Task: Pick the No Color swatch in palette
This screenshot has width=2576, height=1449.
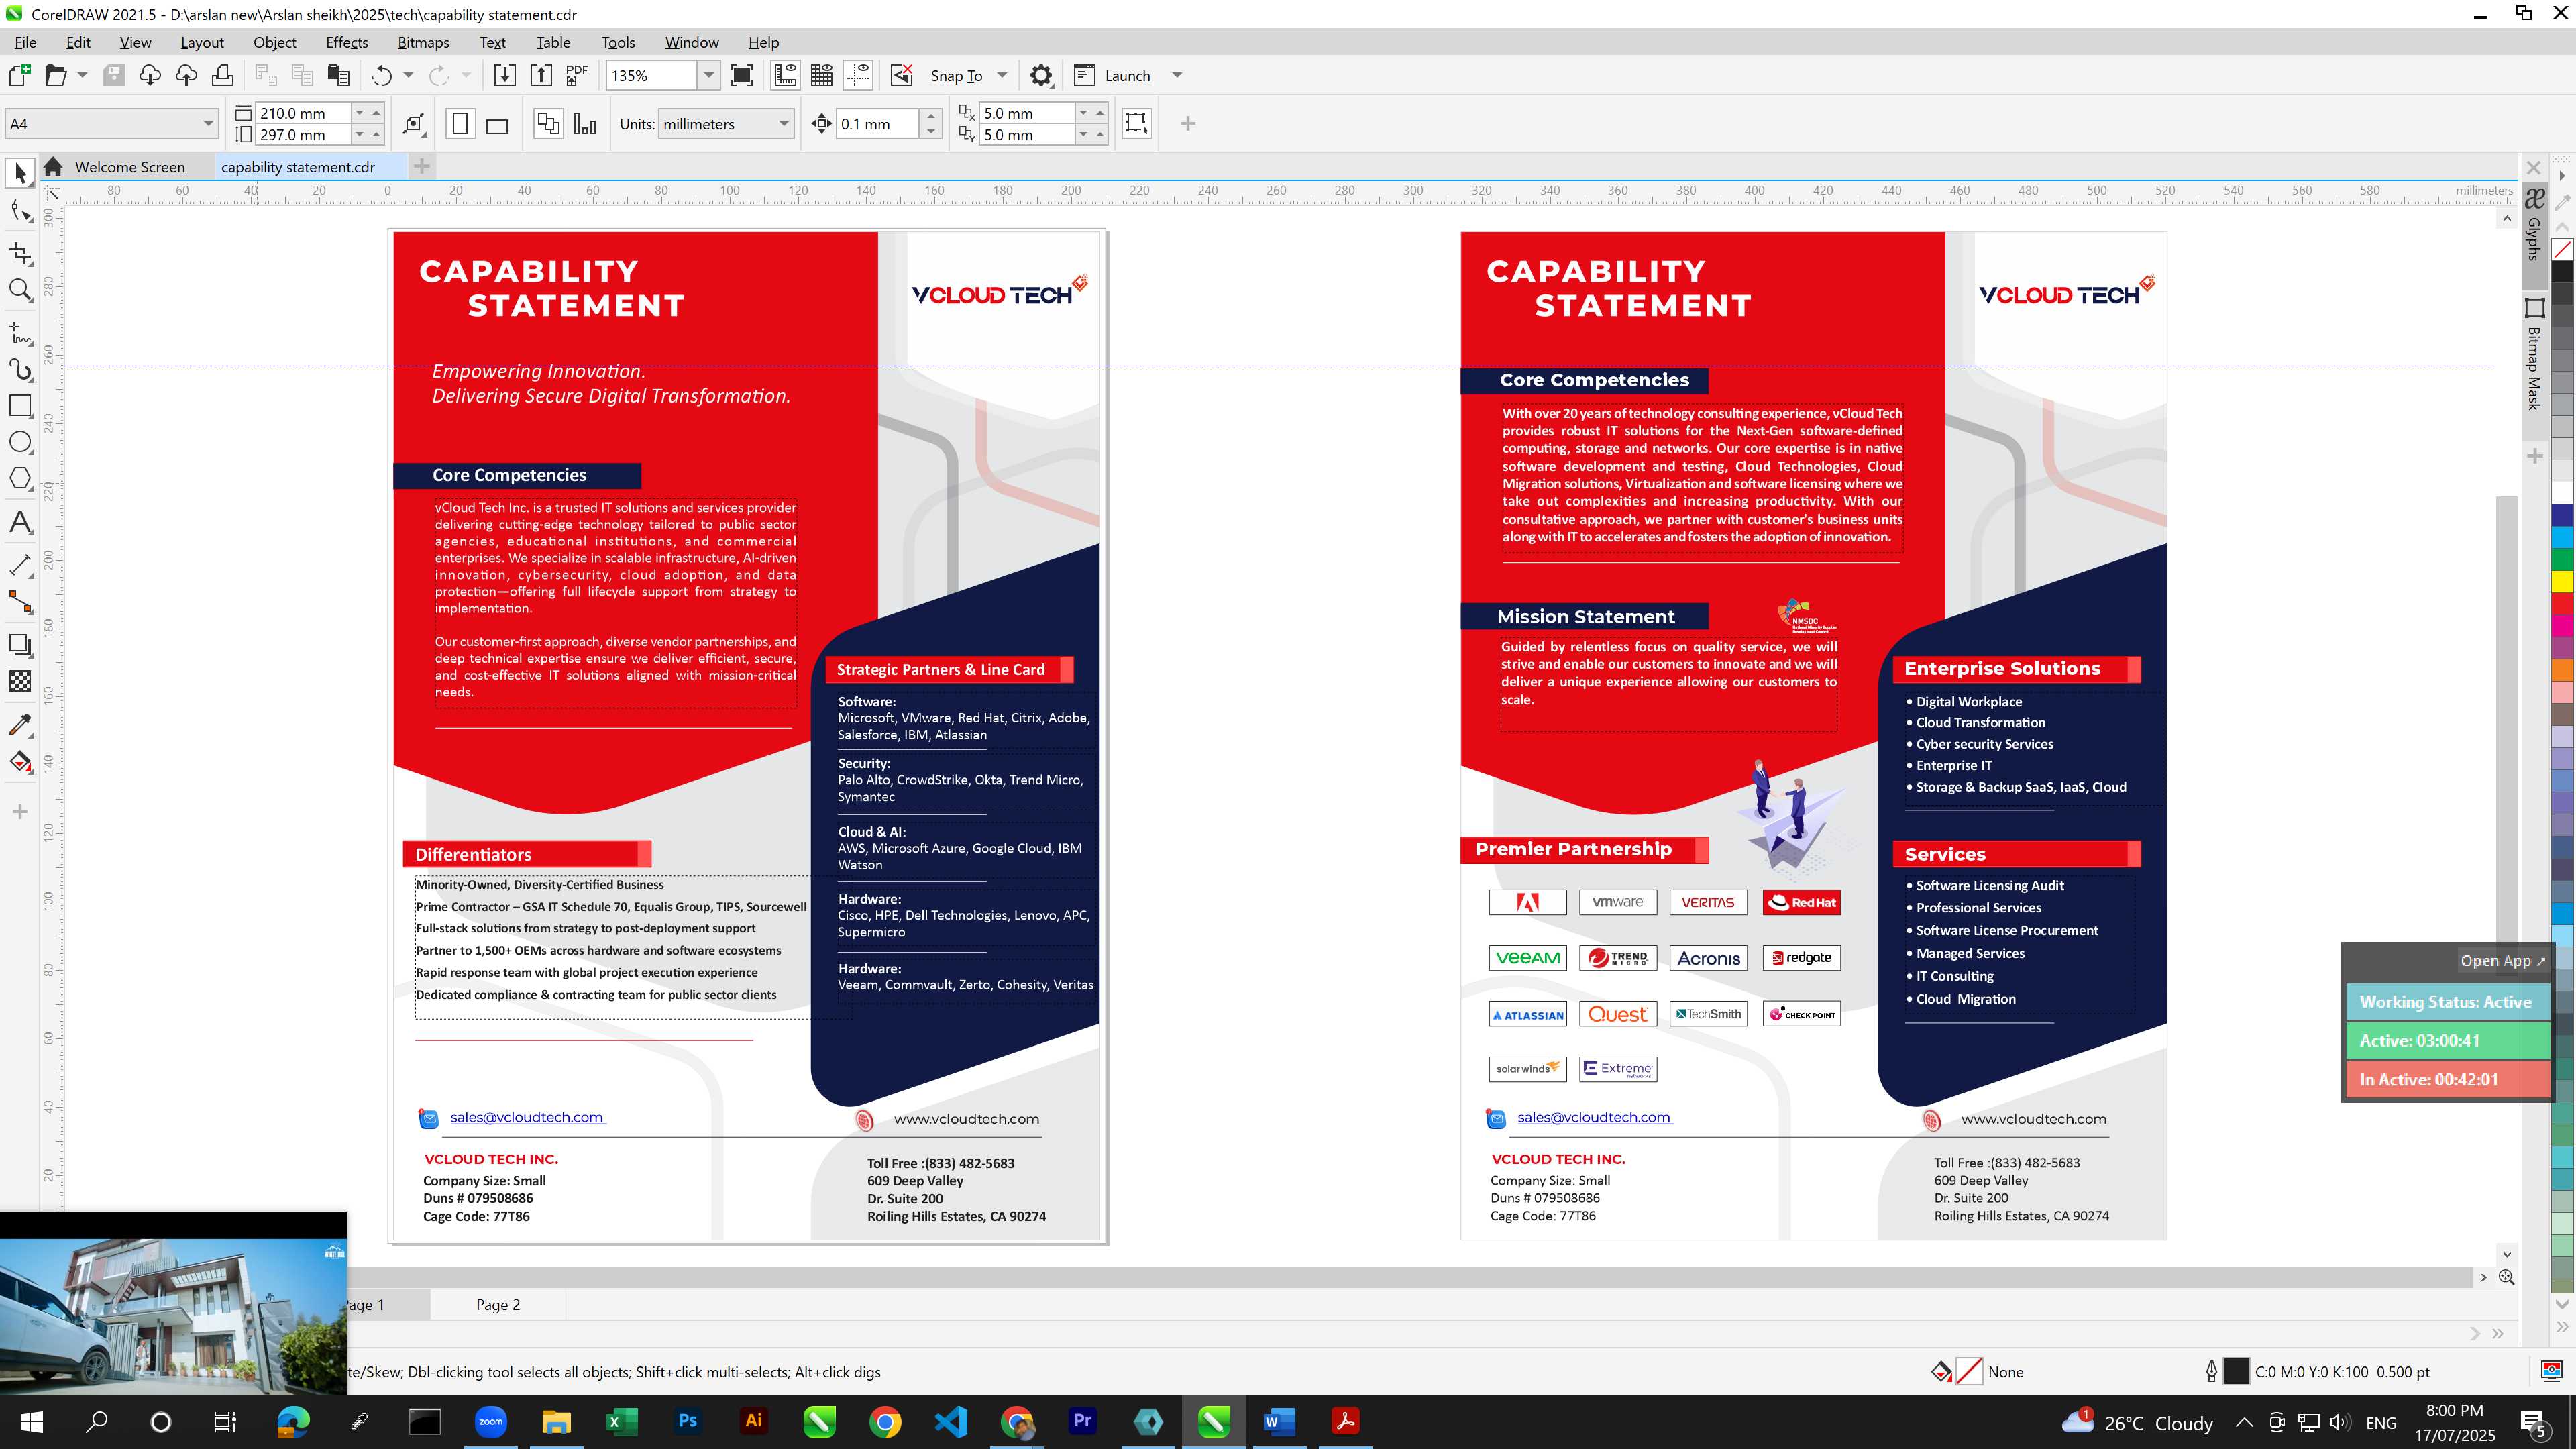Action: pyautogui.click(x=2563, y=249)
